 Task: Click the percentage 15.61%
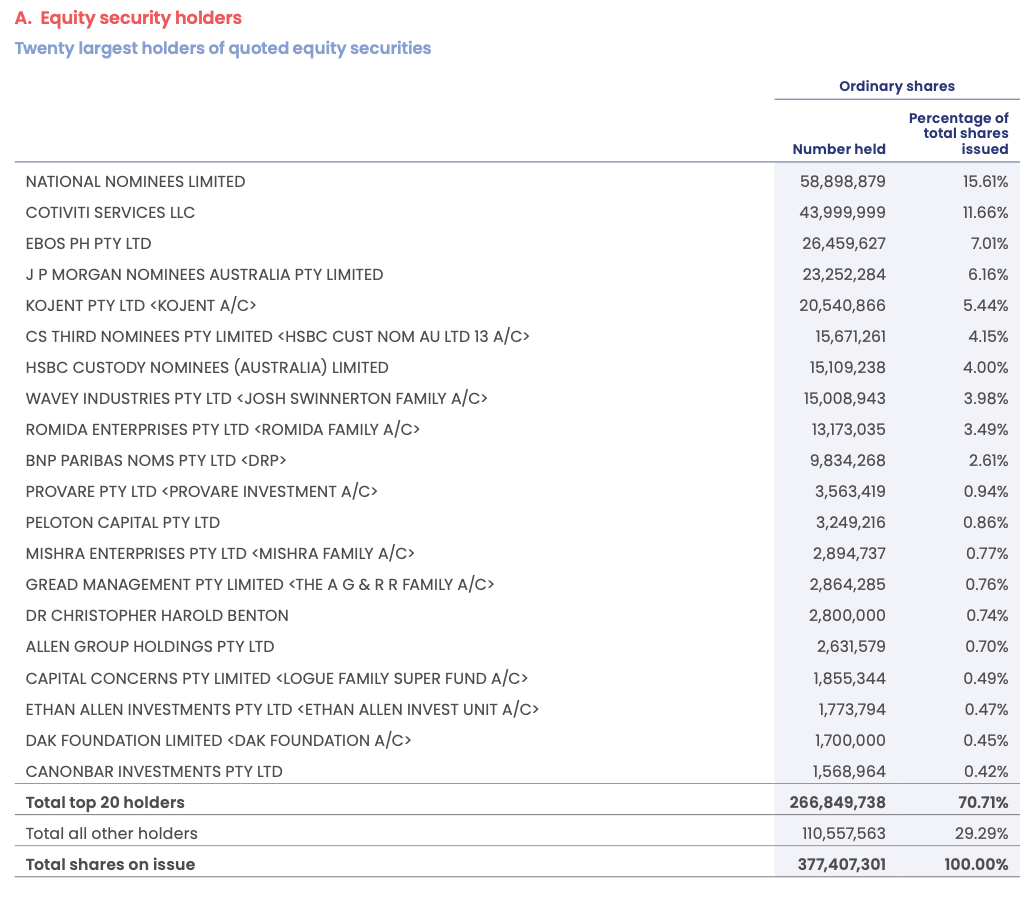[986, 182]
